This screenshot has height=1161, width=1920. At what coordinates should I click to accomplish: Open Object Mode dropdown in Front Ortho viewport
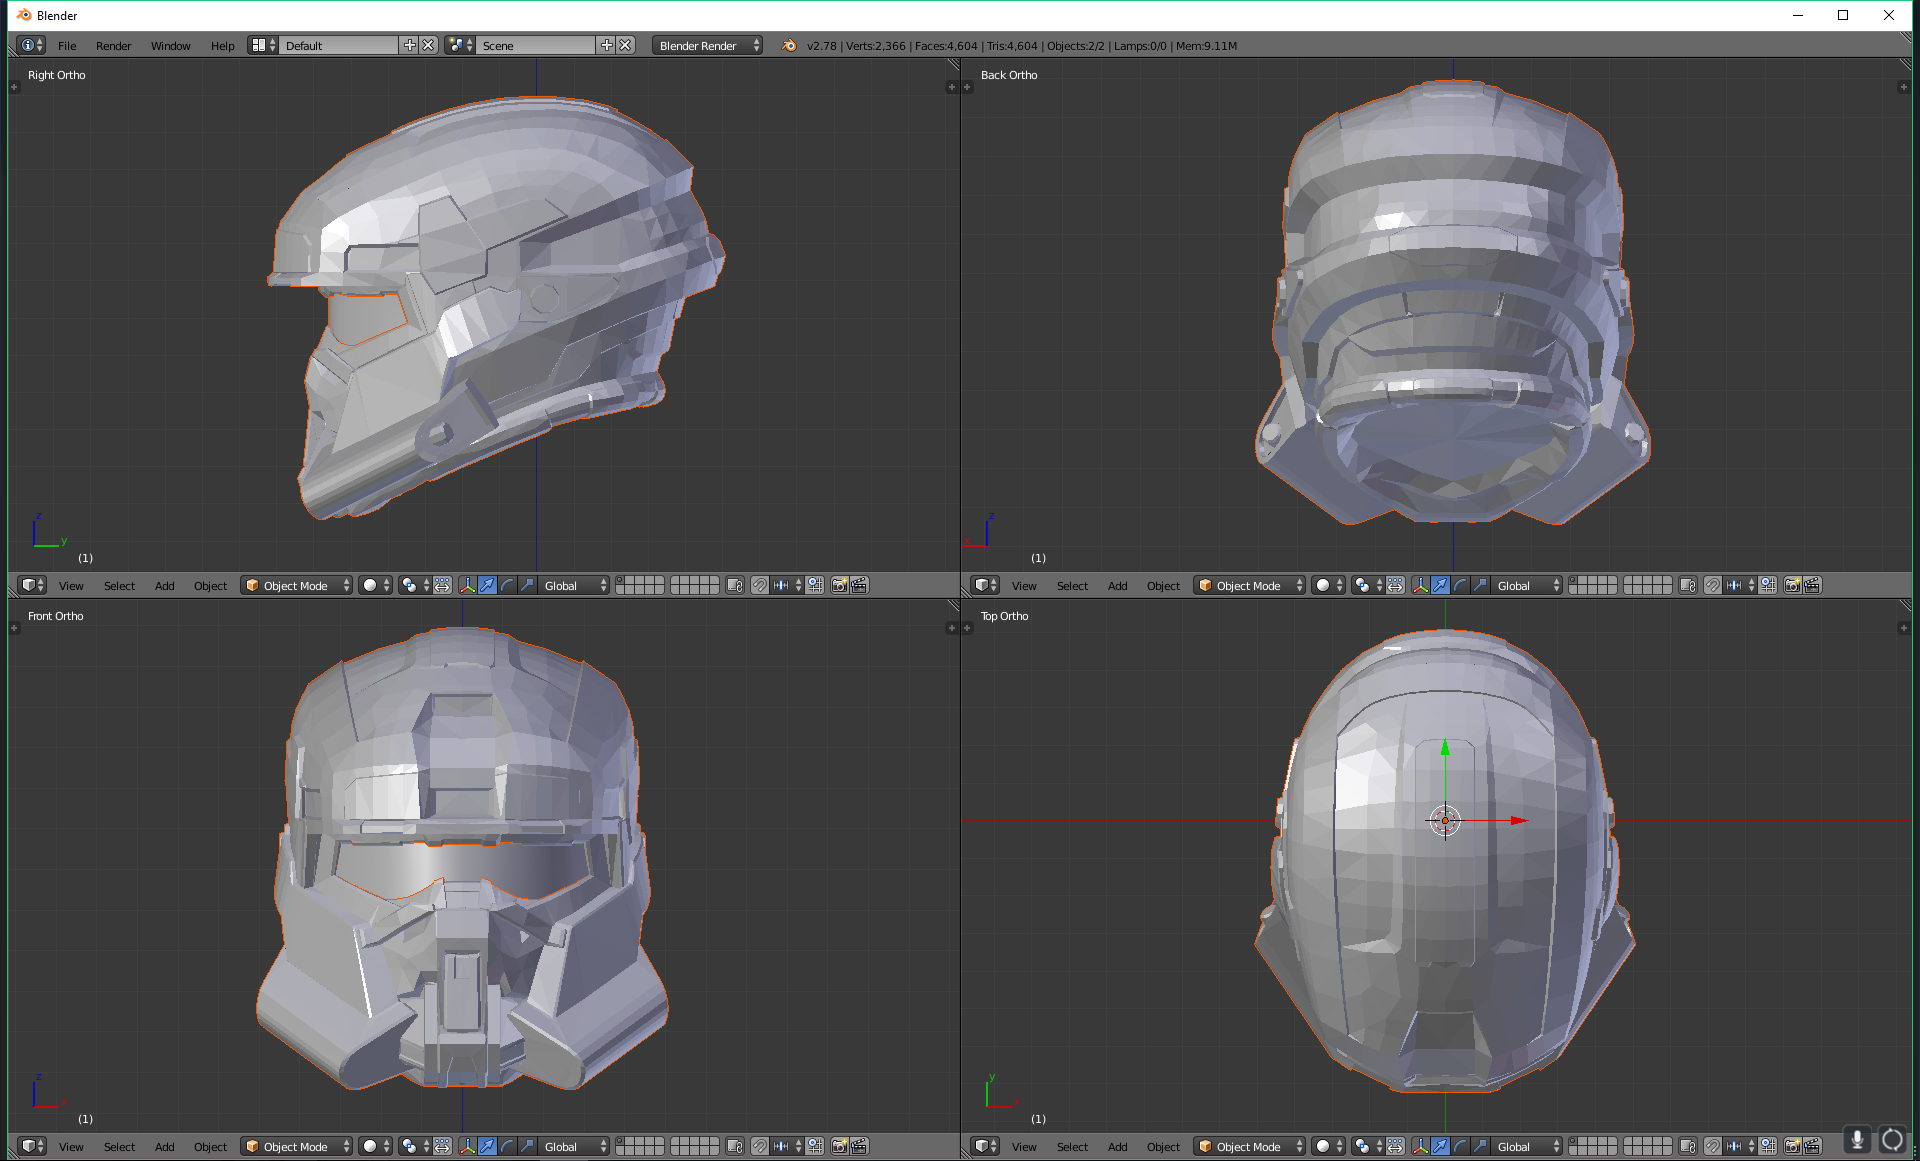pos(297,1146)
